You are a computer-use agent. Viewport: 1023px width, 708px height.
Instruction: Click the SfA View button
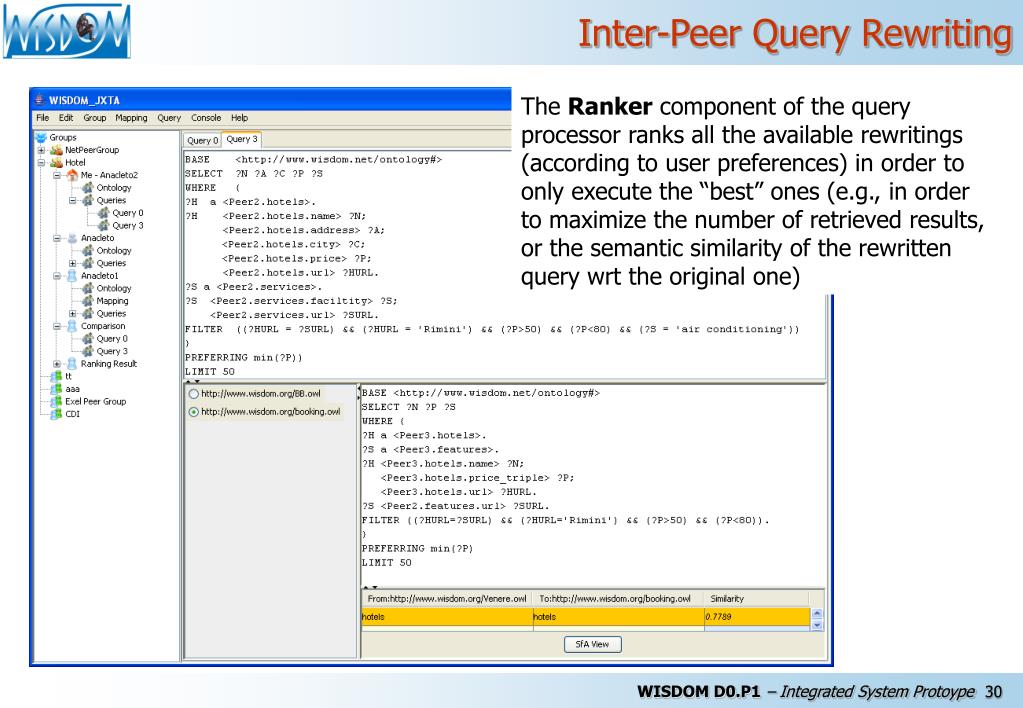tap(592, 644)
